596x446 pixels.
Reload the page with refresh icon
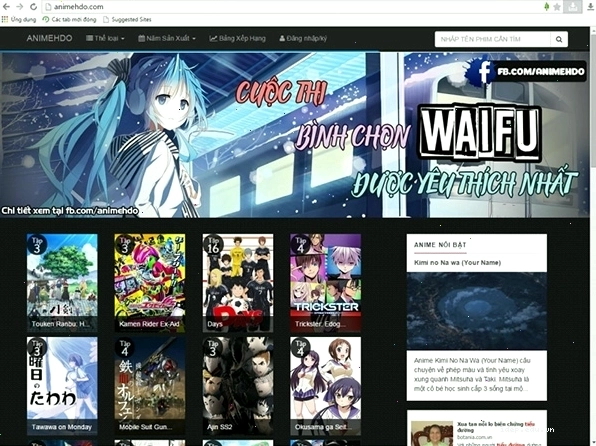click(33, 6)
